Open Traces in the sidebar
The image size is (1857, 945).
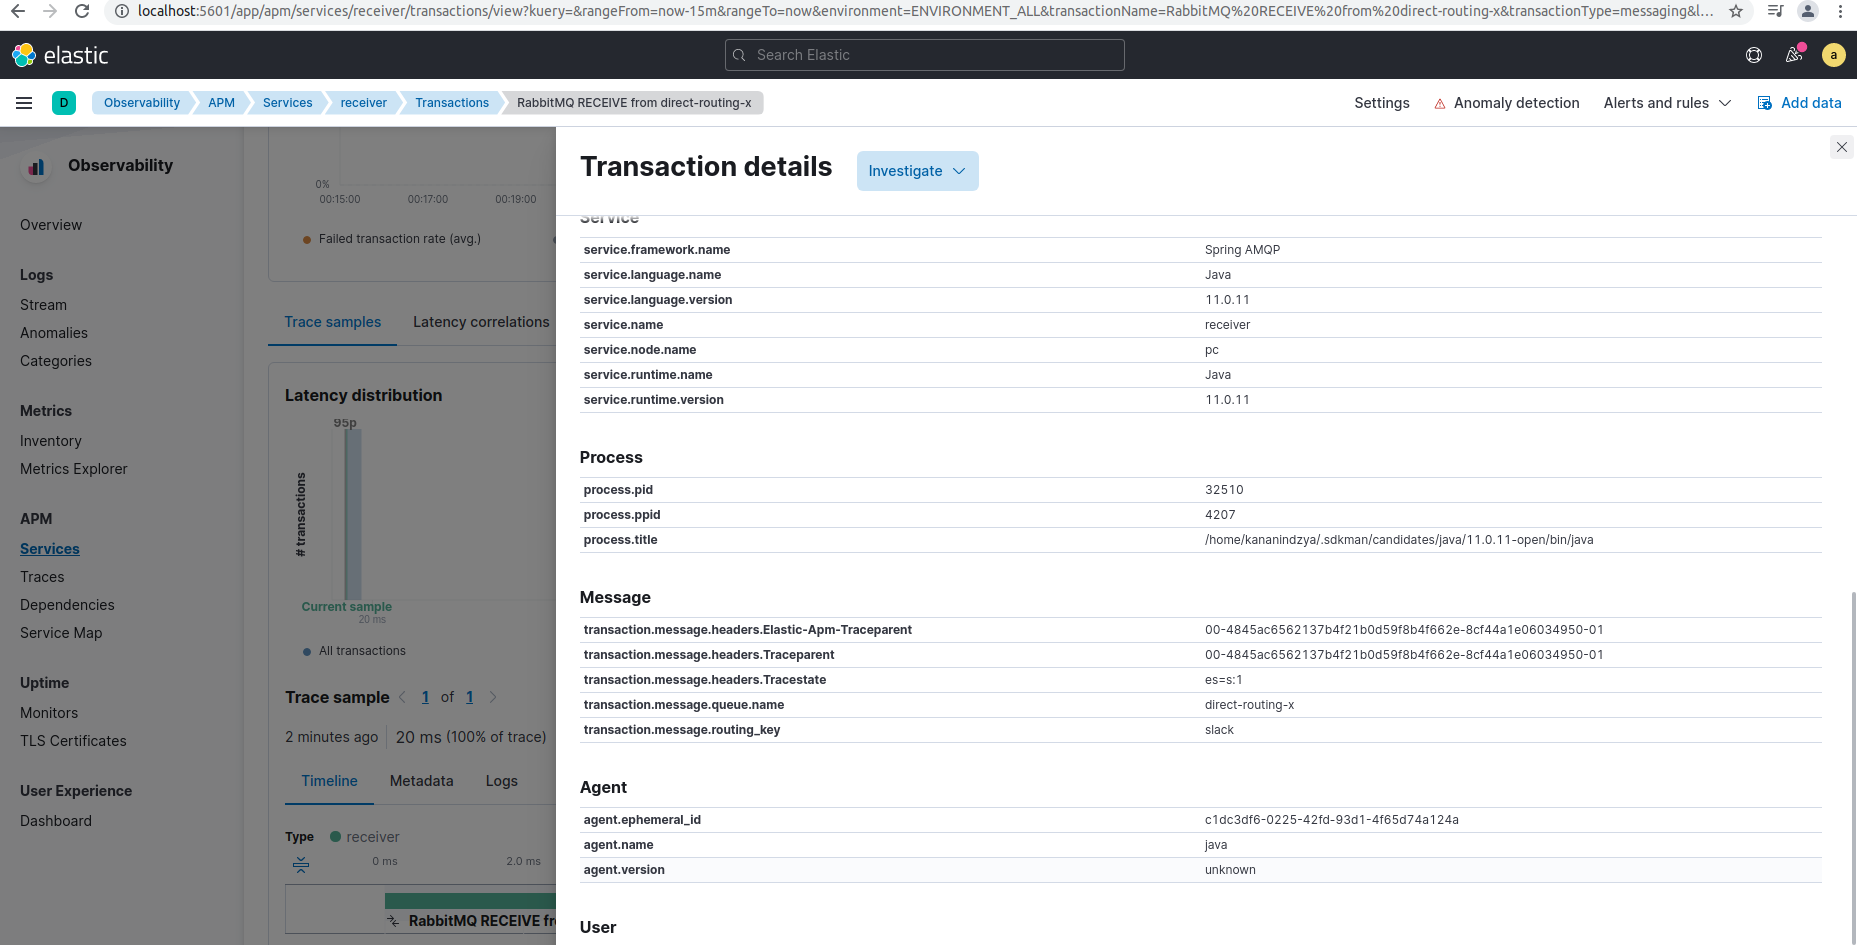pos(42,577)
